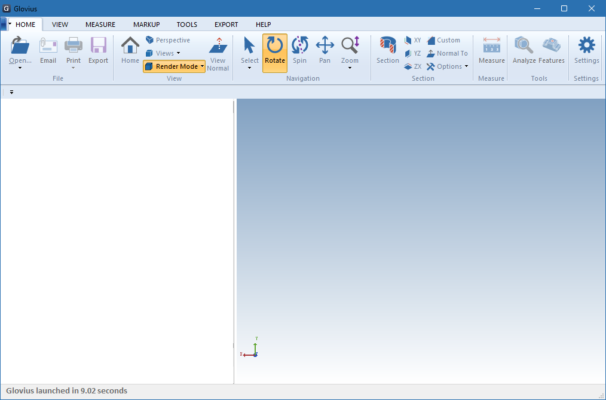Expand the Open dropdown arrow
This screenshot has width=606, height=400.
click(x=20, y=68)
